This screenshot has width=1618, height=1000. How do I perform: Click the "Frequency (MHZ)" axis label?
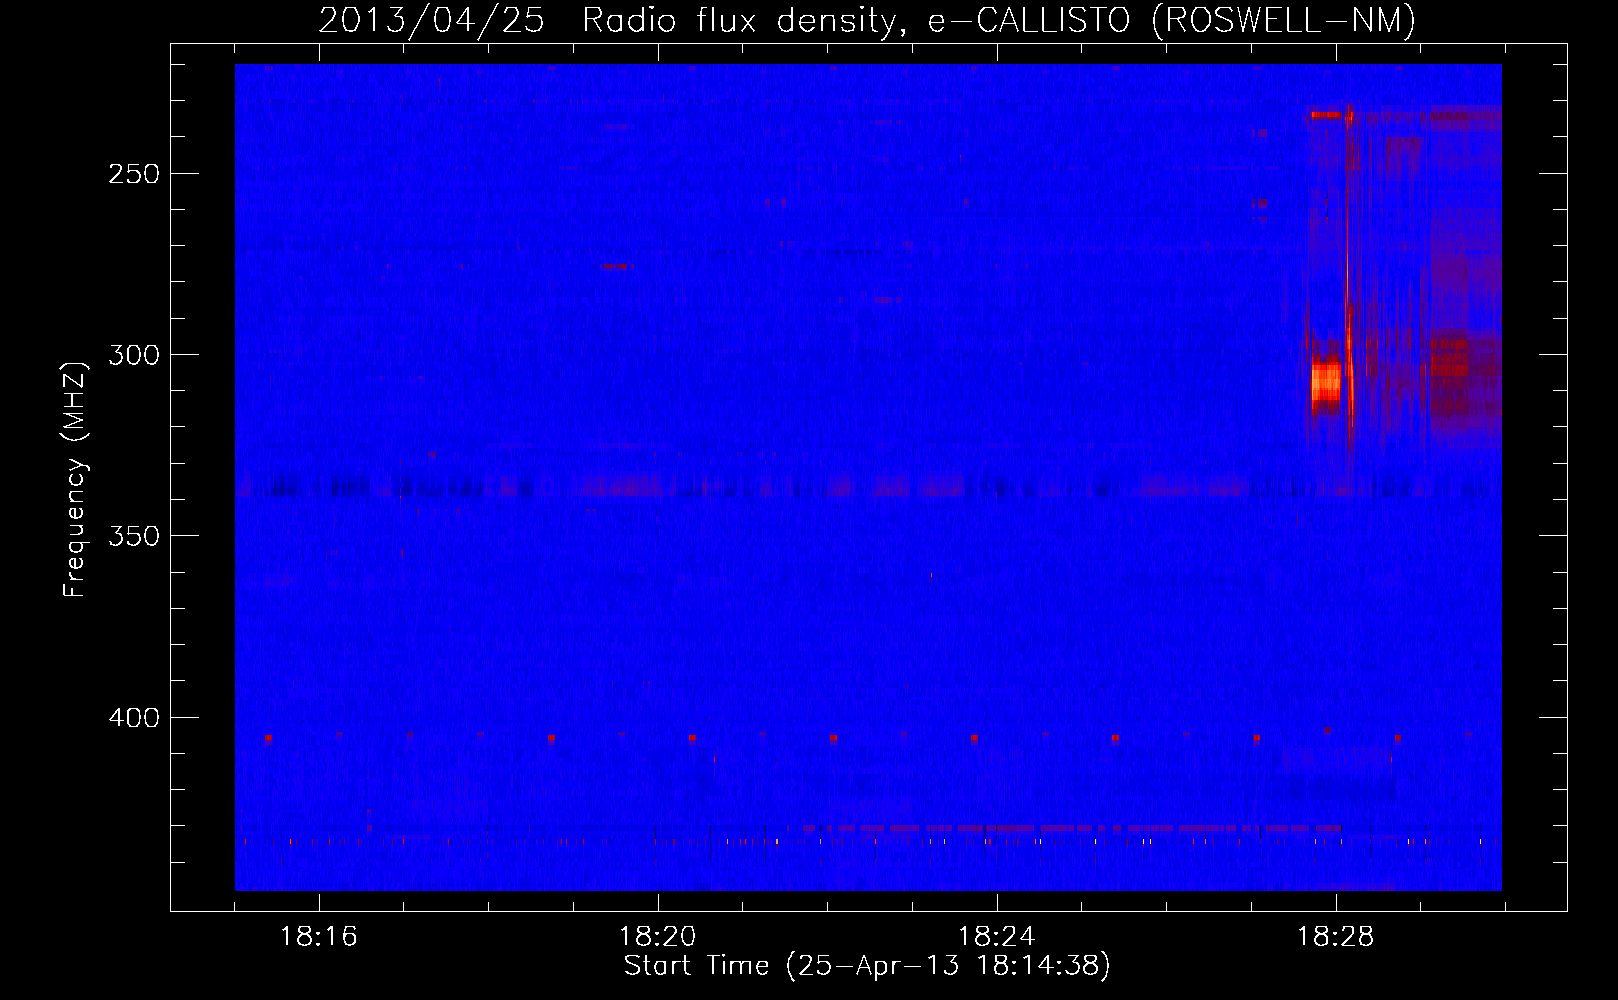click(x=75, y=479)
